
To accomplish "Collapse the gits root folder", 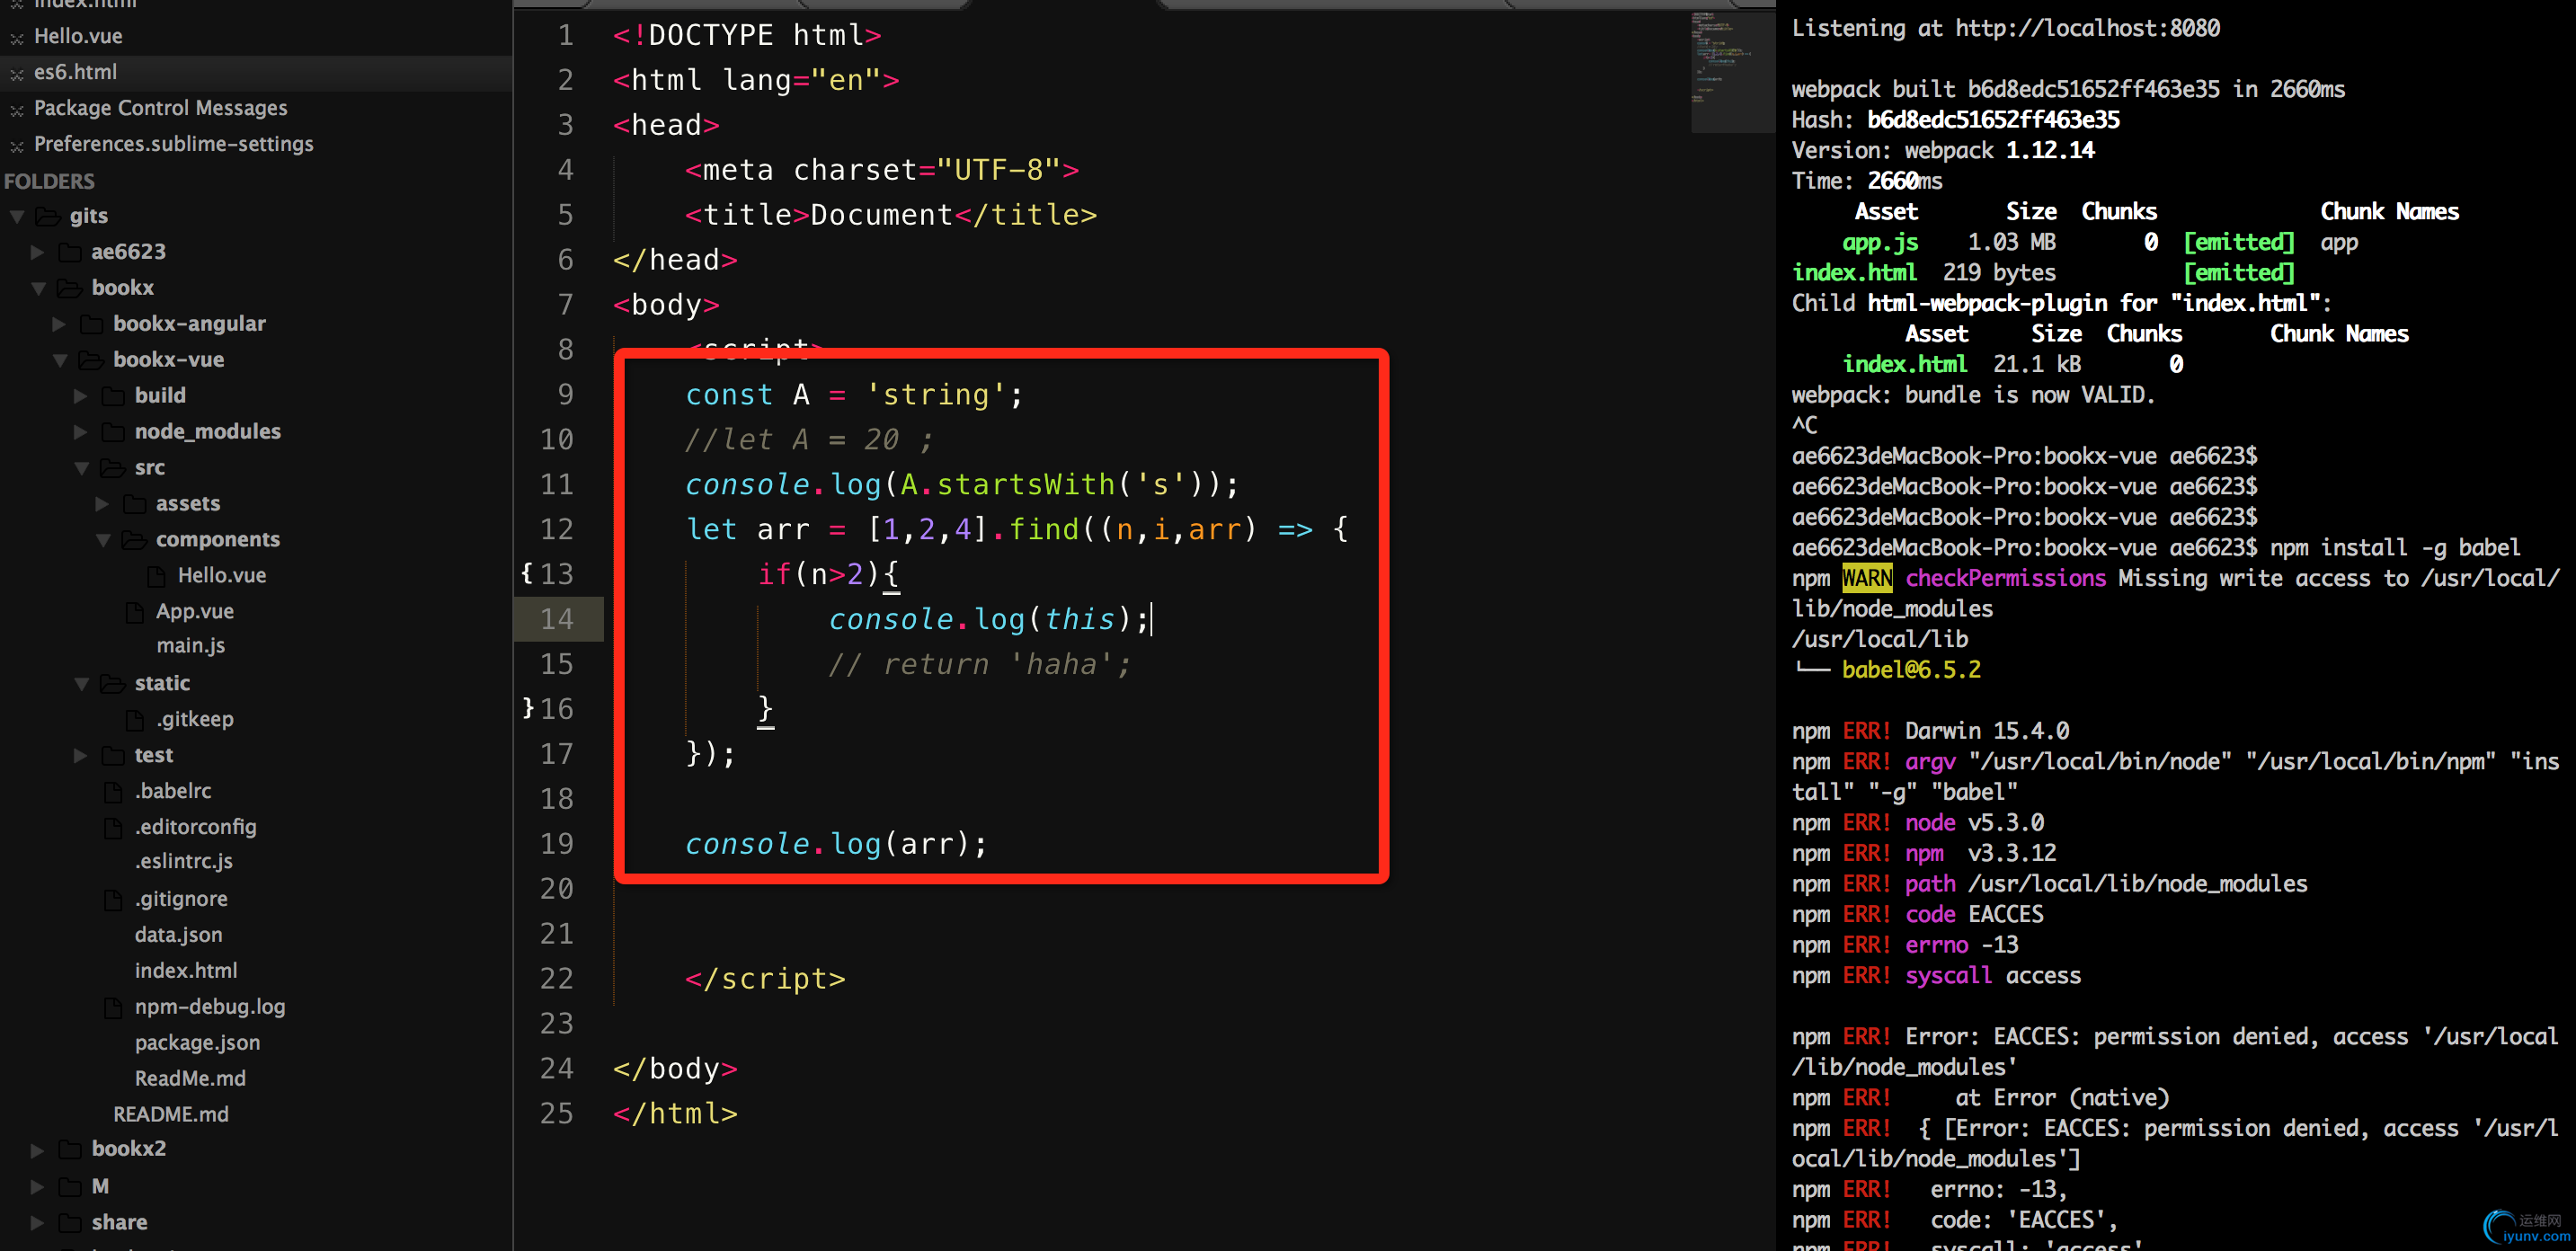I will 17,216.
